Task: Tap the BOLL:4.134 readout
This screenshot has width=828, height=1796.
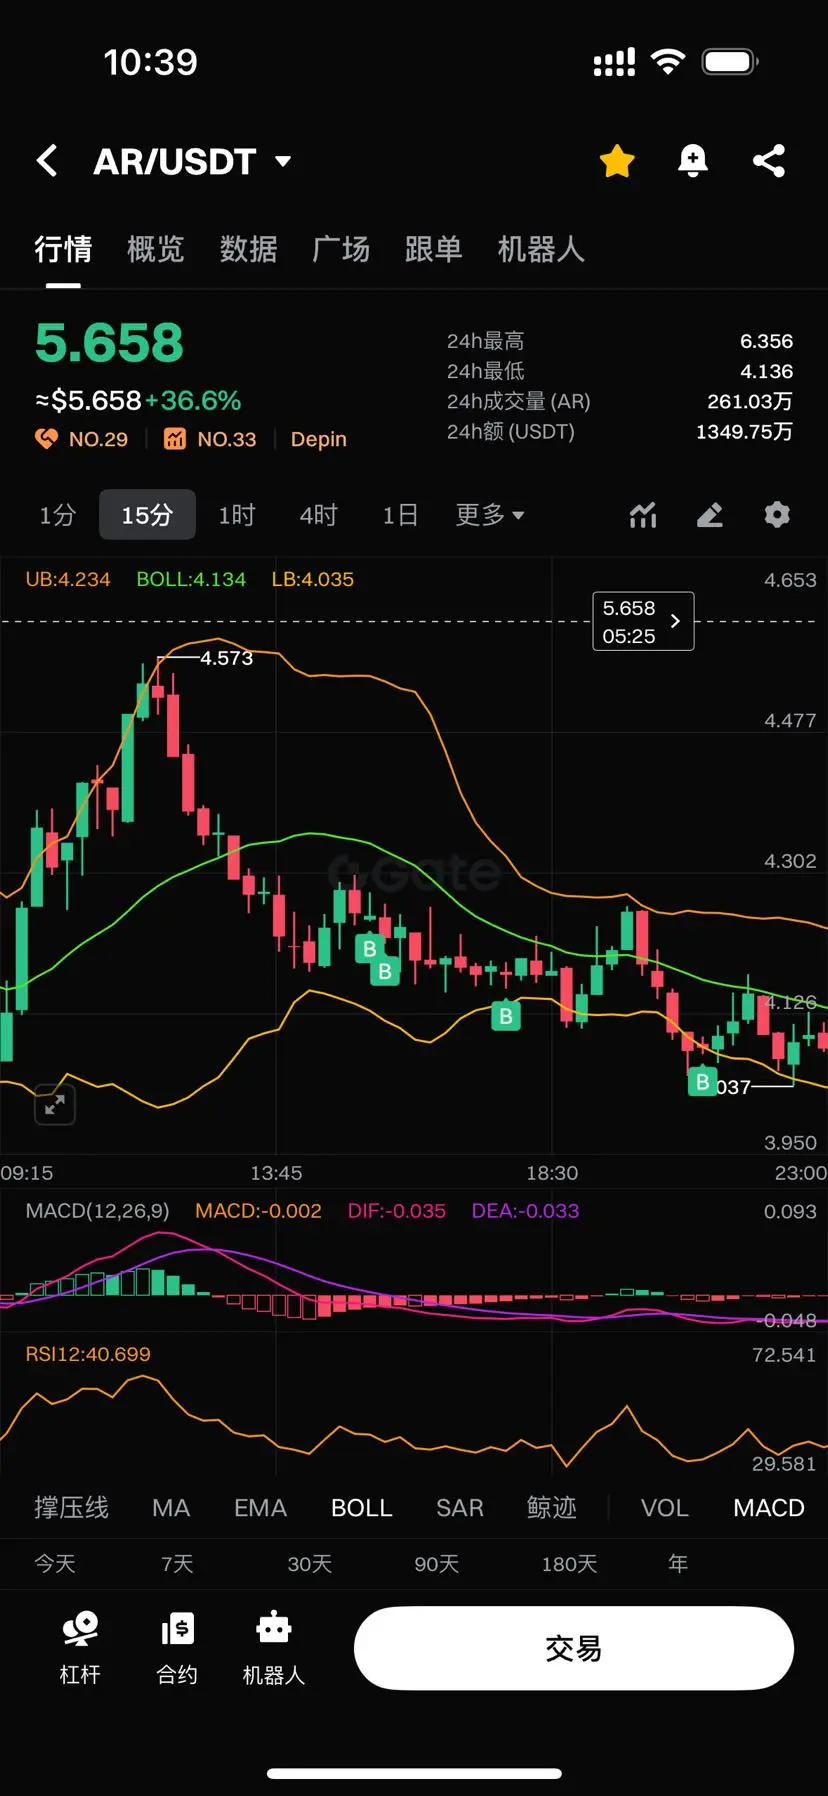Action: (x=191, y=579)
